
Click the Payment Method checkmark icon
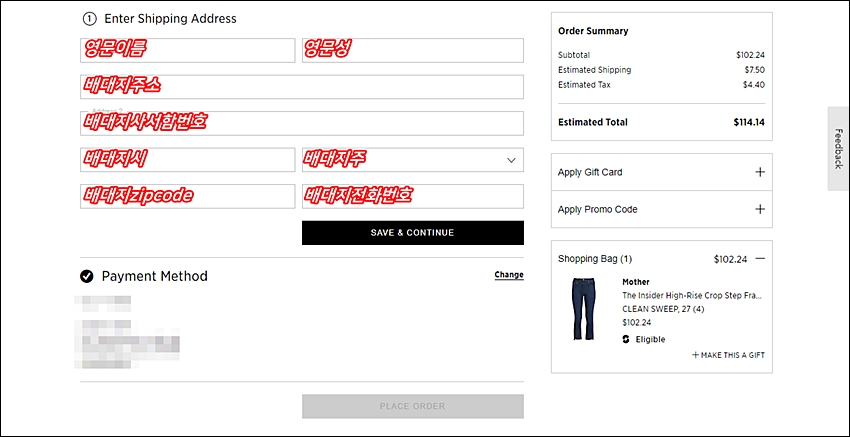[x=86, y=277]
